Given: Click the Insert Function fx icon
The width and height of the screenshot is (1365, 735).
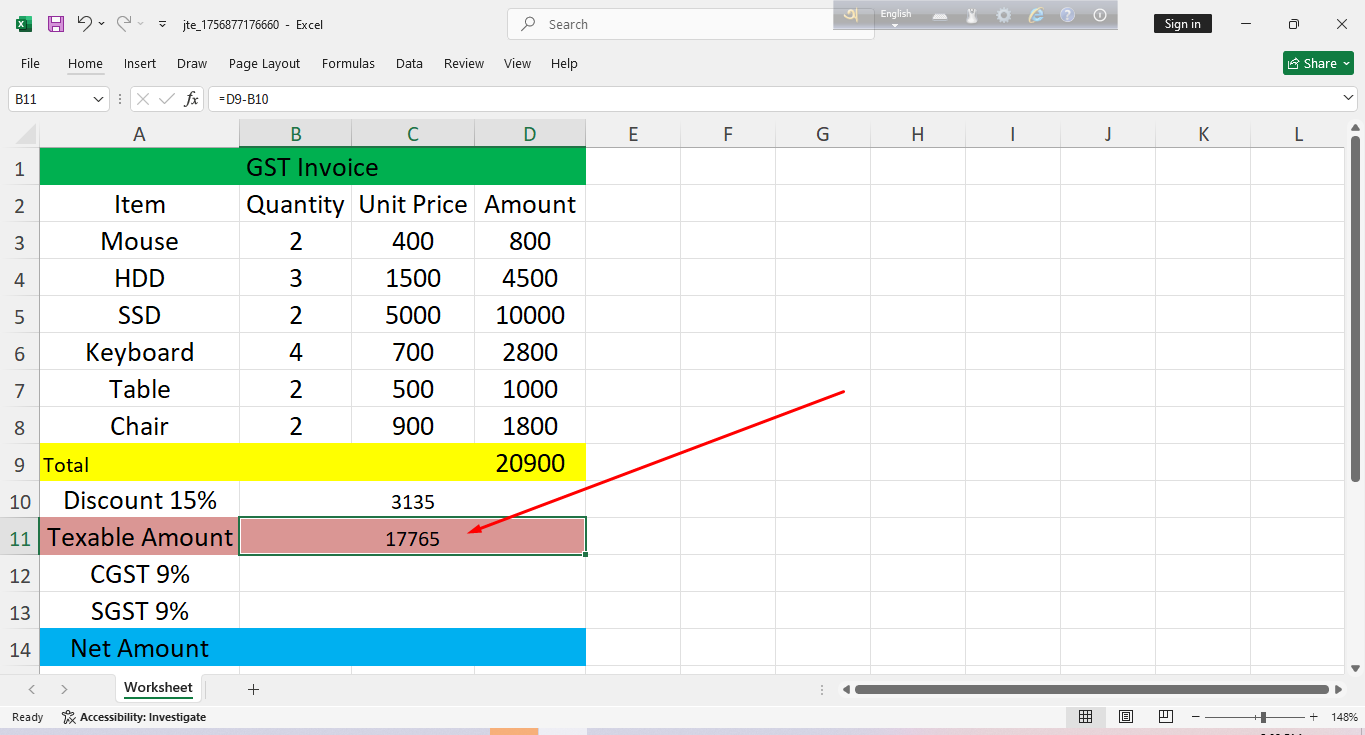Looking at the screenshot, I should [x=191, y=99].
